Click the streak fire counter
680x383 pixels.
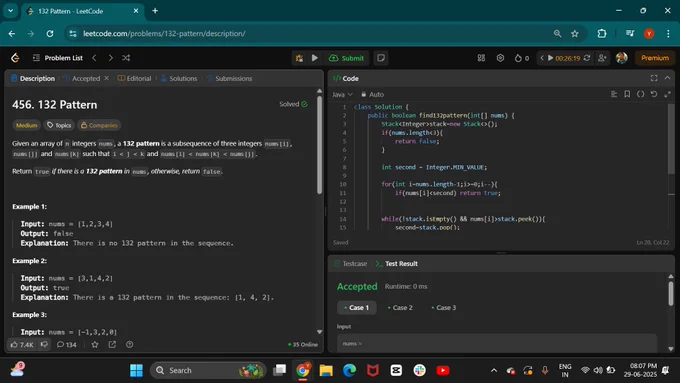coord(522,58)
